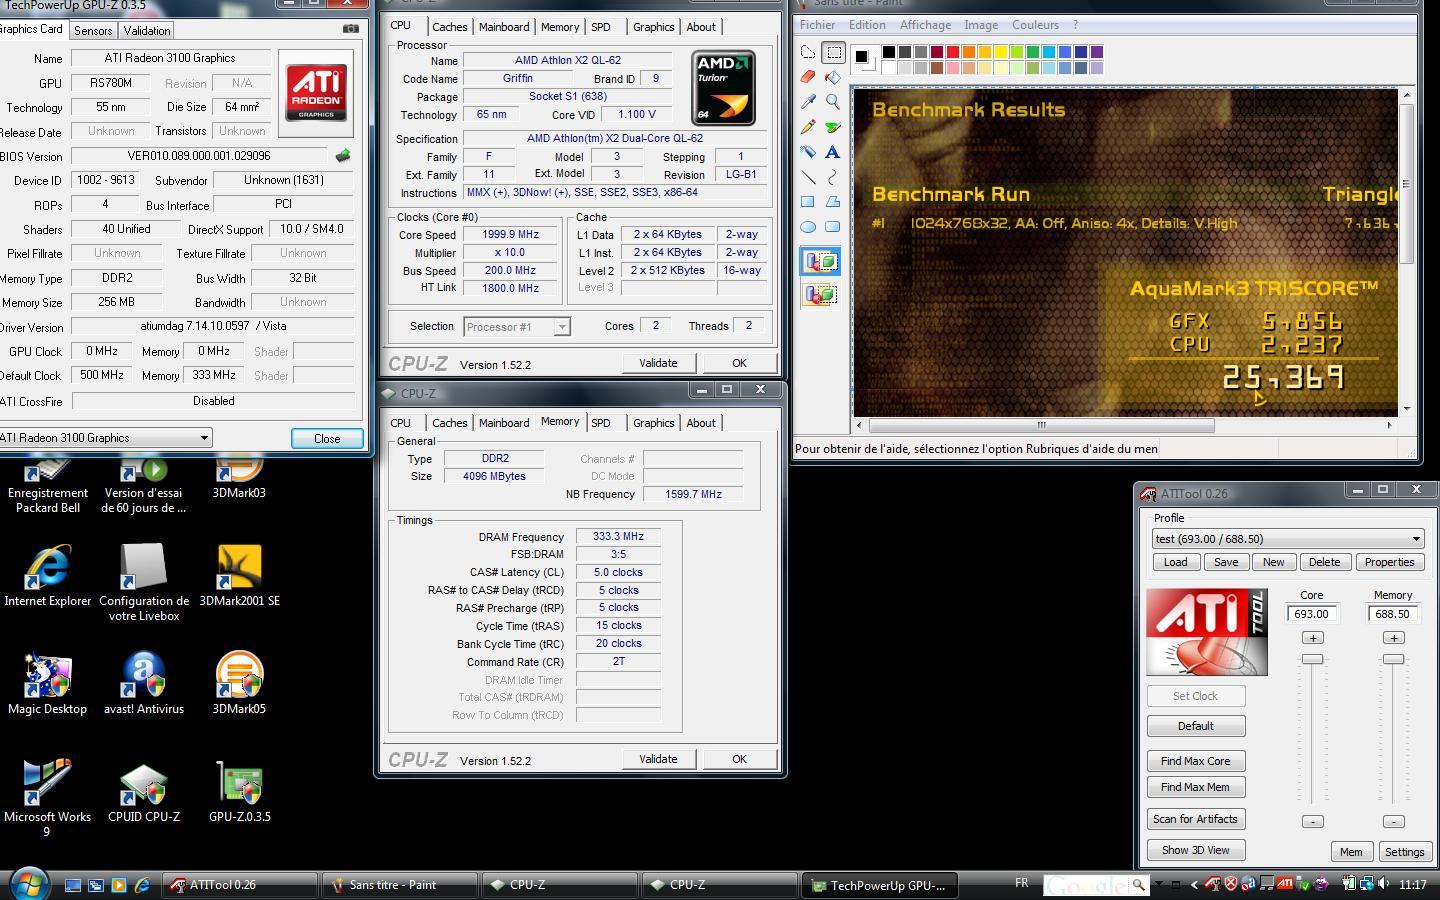Image resolution: width=1440 pixels, height=900 pixels.
Task: Click the GPU-Z screenshot camera icon
Action: click(350, 29)
